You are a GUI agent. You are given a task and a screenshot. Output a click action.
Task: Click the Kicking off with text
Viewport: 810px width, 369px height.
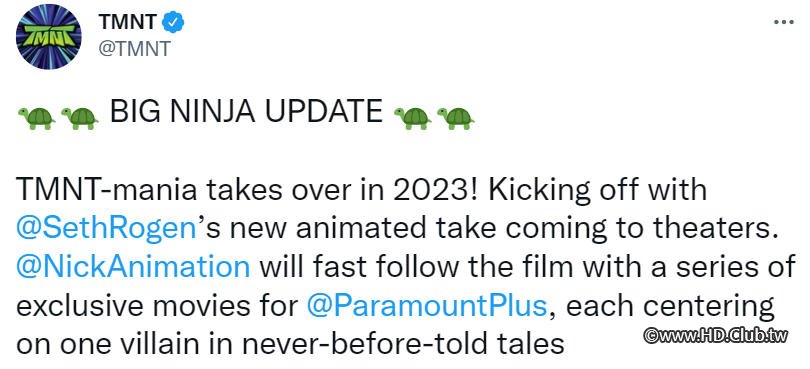tap(595, 190)
